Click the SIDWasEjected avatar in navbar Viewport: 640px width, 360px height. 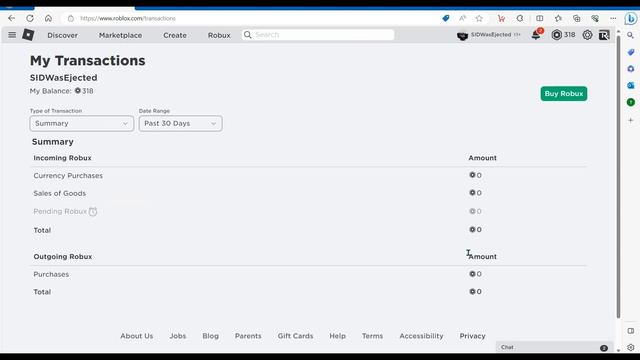click(462, 36)
